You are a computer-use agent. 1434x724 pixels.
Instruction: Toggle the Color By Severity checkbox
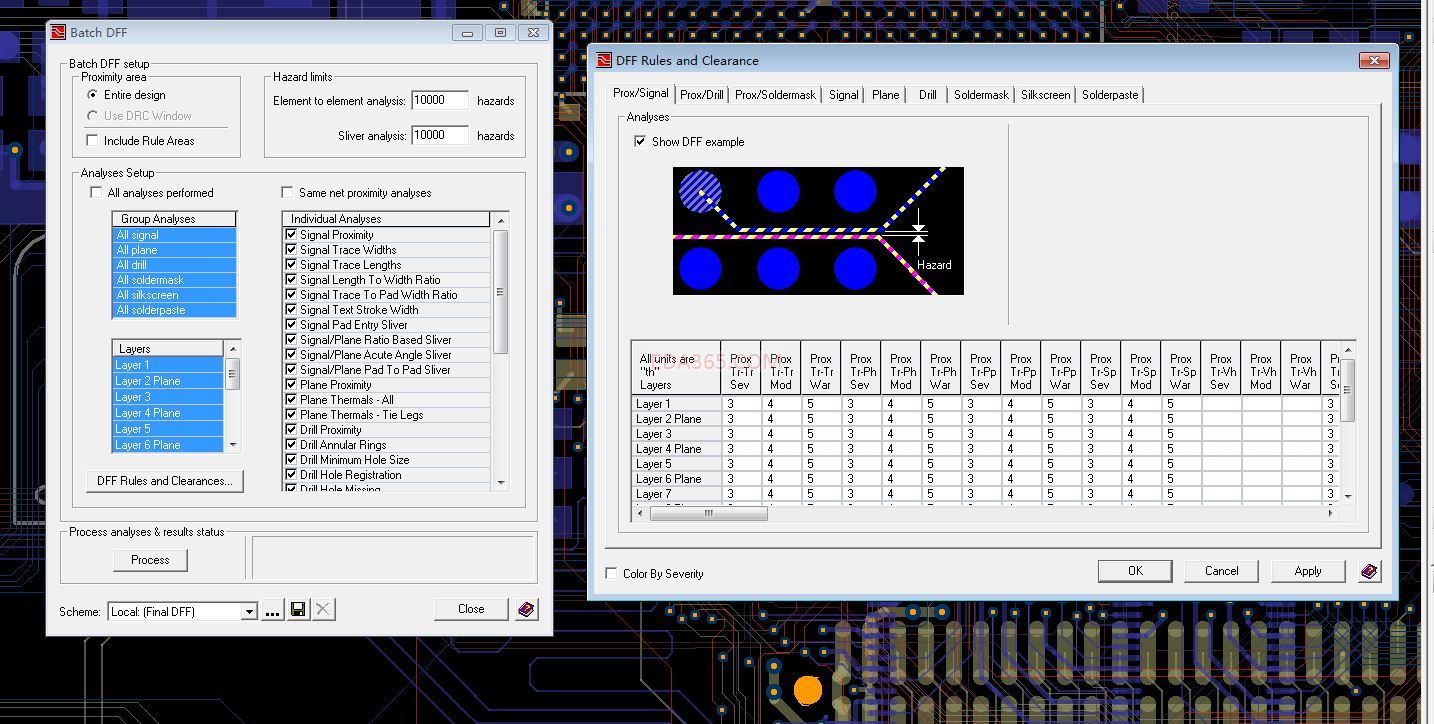[612, 574]
